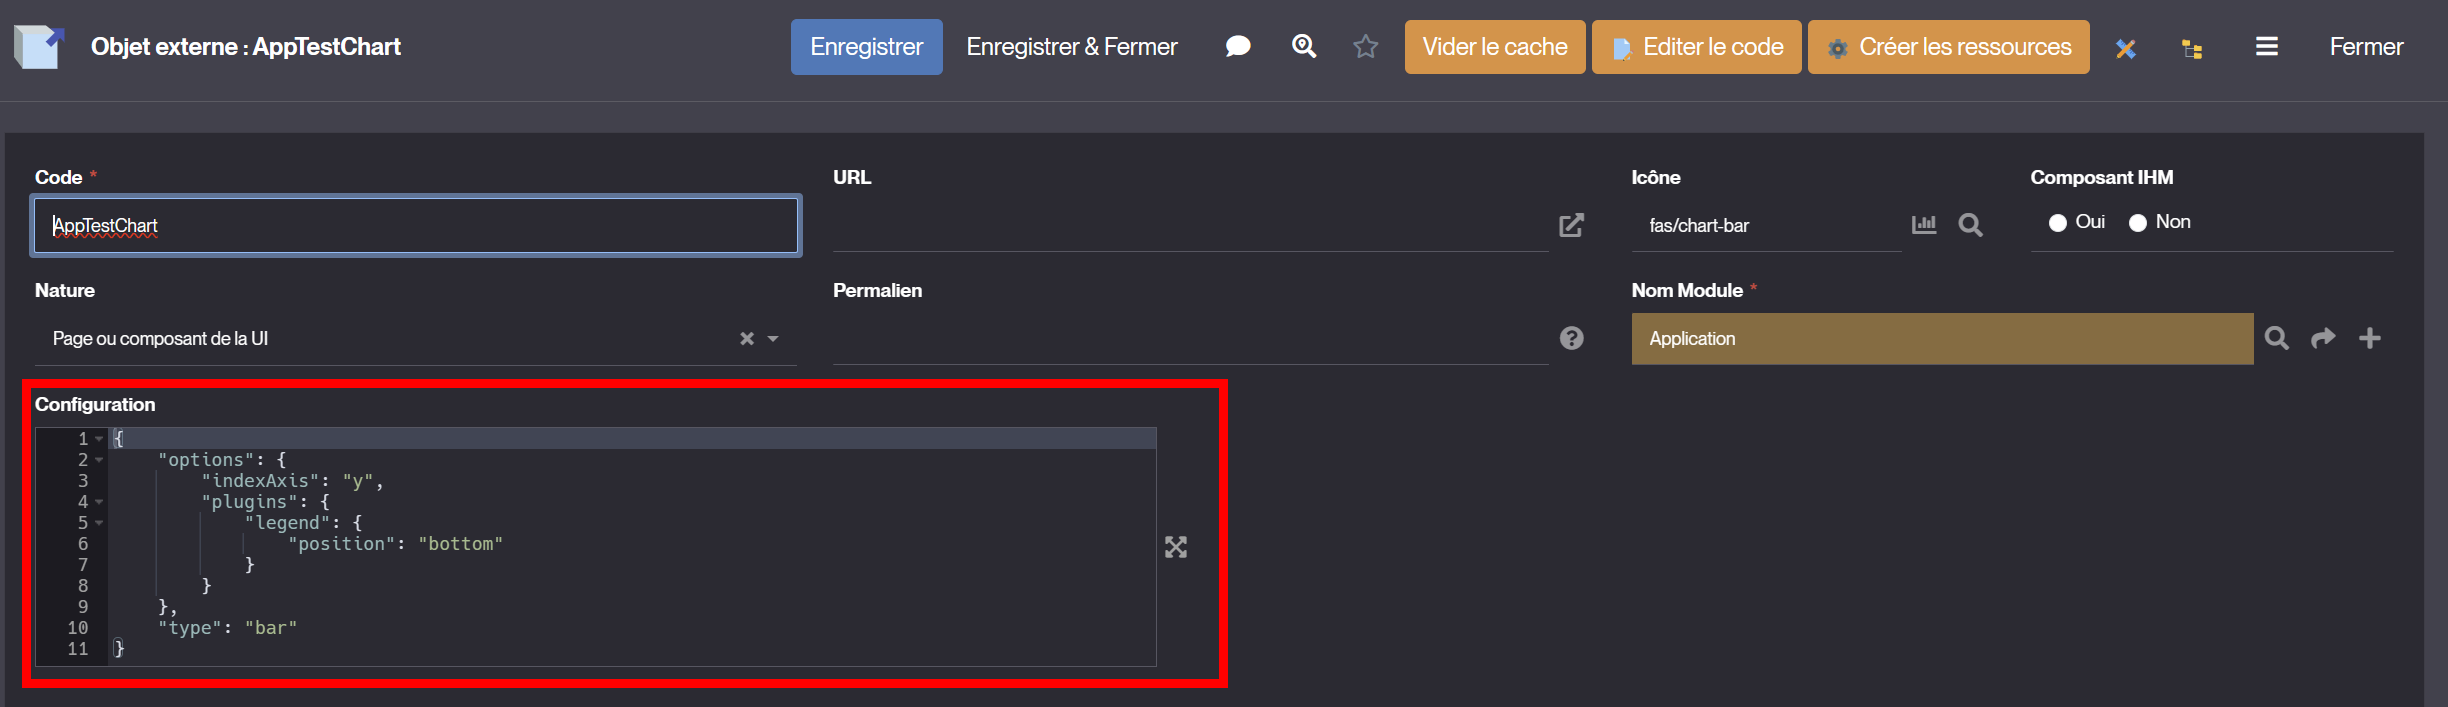
Task: Click the magnifier zoom icon in header
Action: pos(1304,46)
